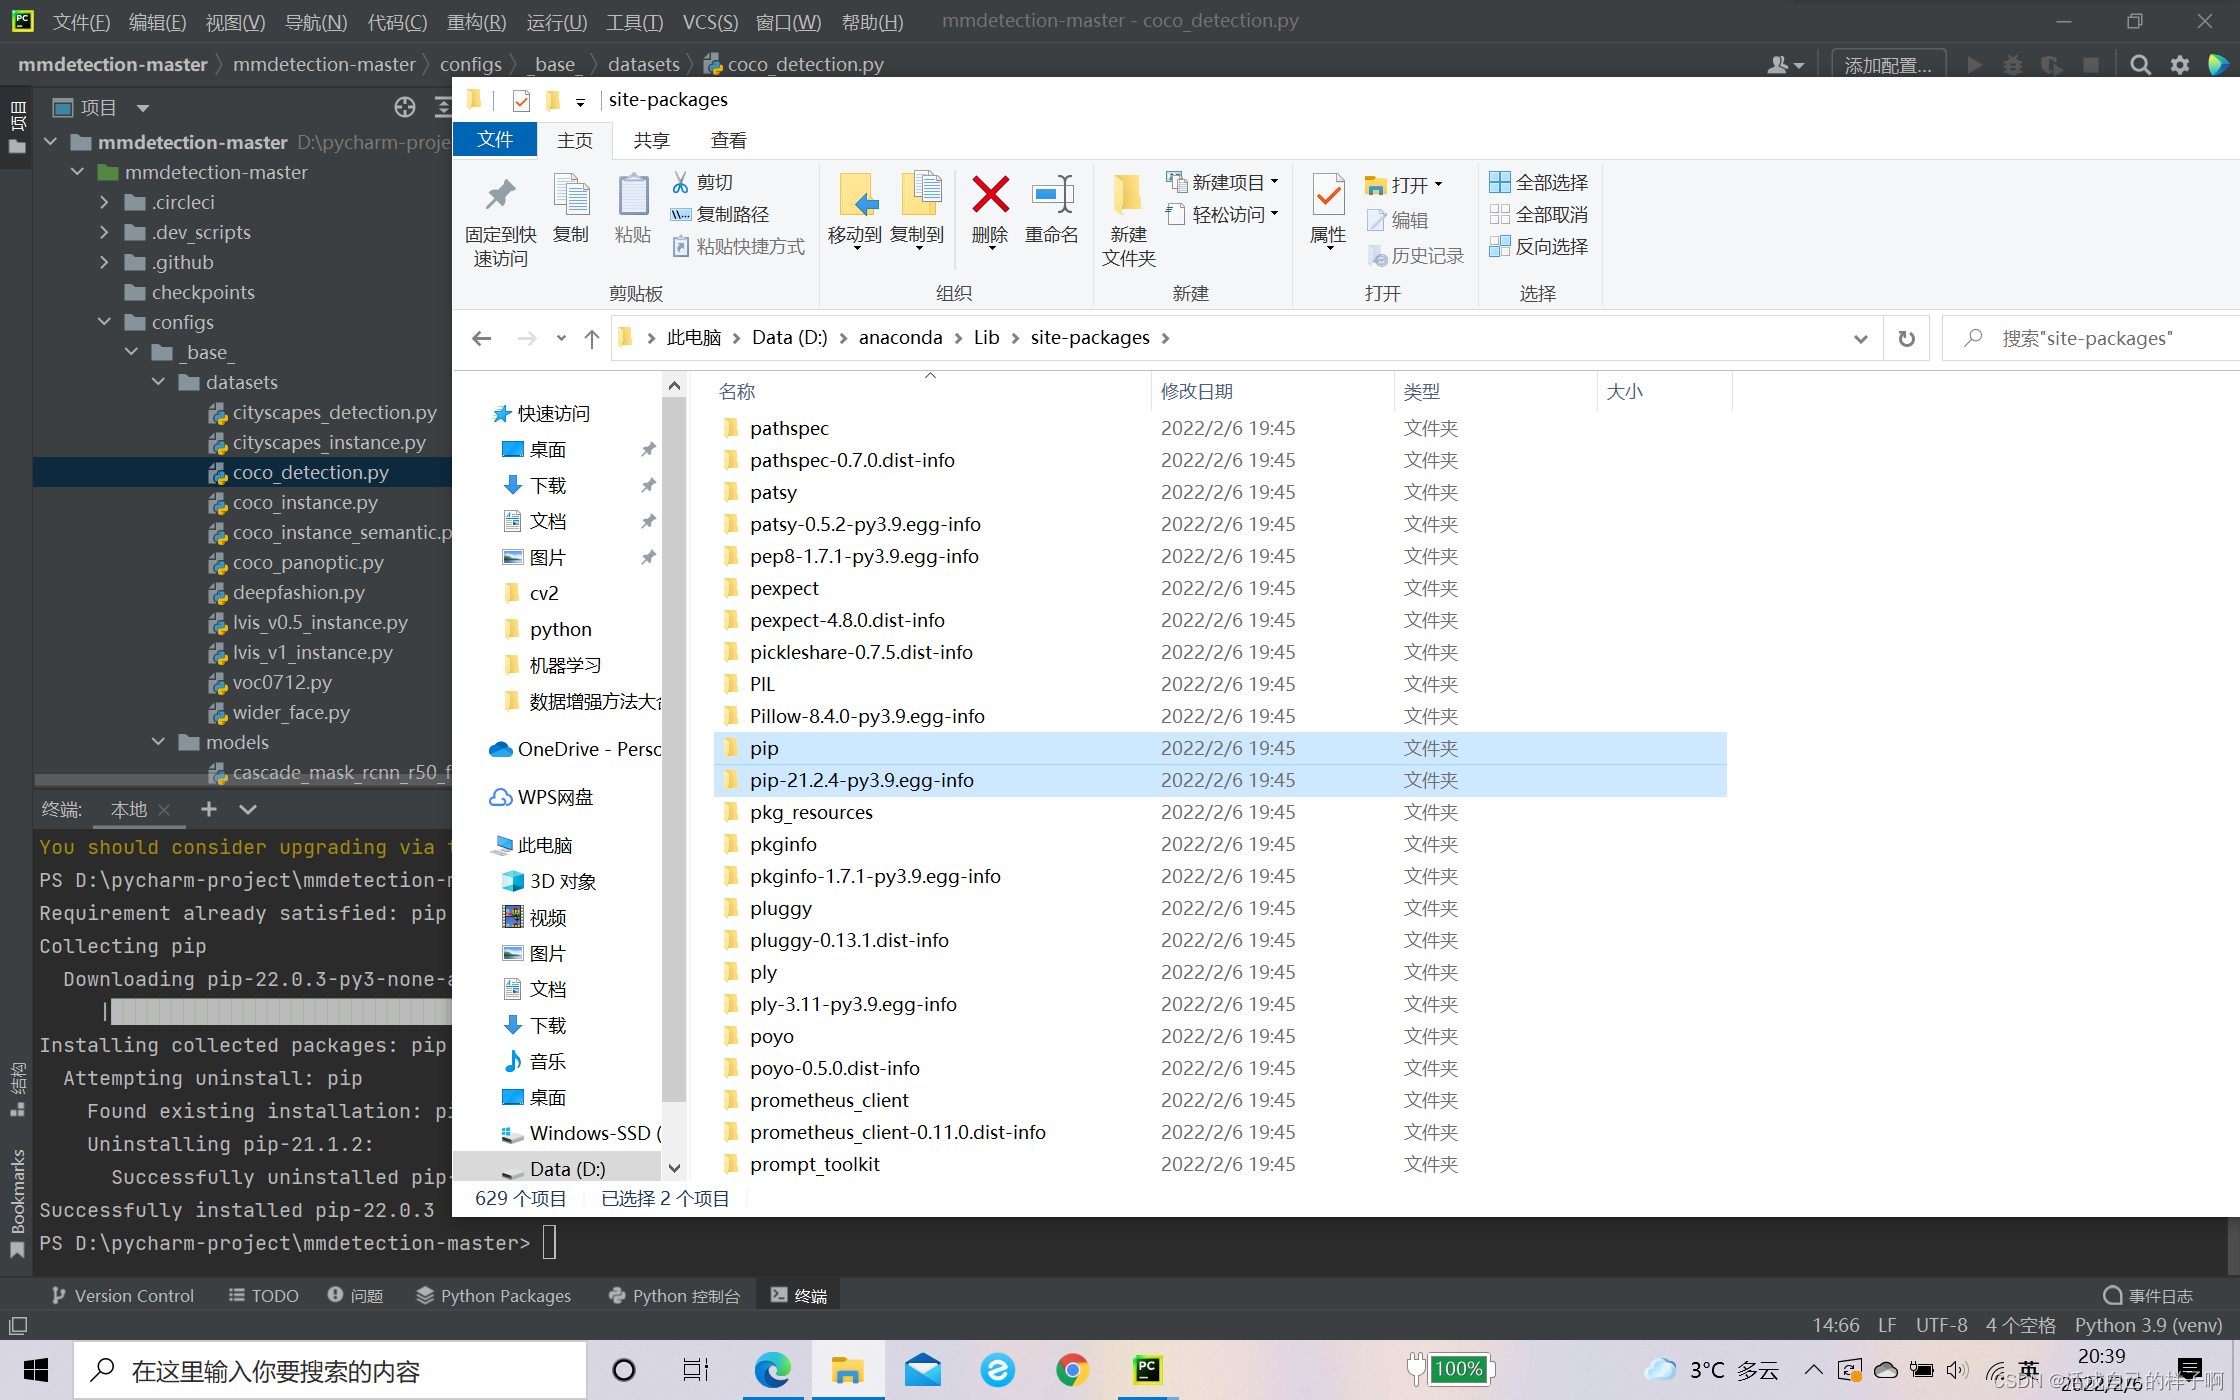Screen dimensions: 2240x1400
Task: Click the Properties checkmark icon
Action: [x=1328, y=196]
